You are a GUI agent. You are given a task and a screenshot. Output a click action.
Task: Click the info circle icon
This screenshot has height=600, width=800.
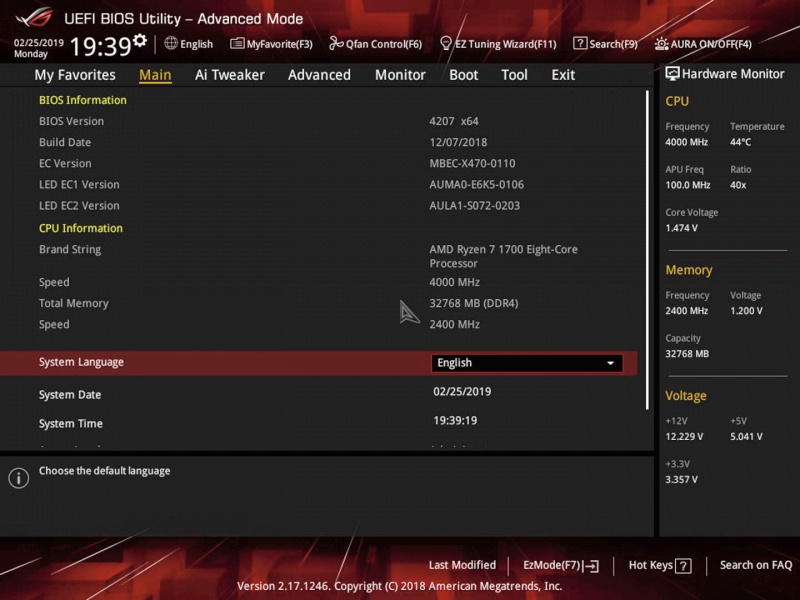[19, 478]
